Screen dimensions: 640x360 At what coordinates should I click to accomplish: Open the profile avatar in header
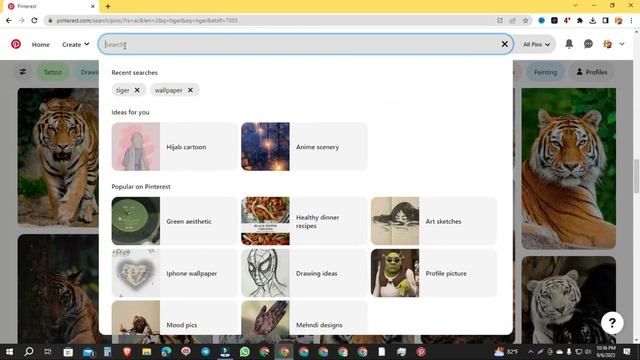(x=607, y=44)
